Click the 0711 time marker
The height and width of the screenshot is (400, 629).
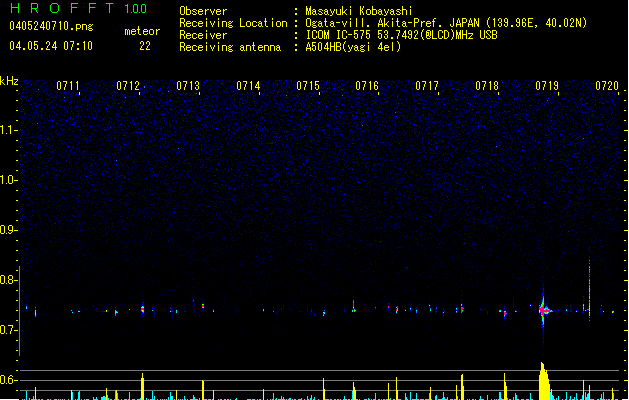pyautogui.click(x=68, y=86)
